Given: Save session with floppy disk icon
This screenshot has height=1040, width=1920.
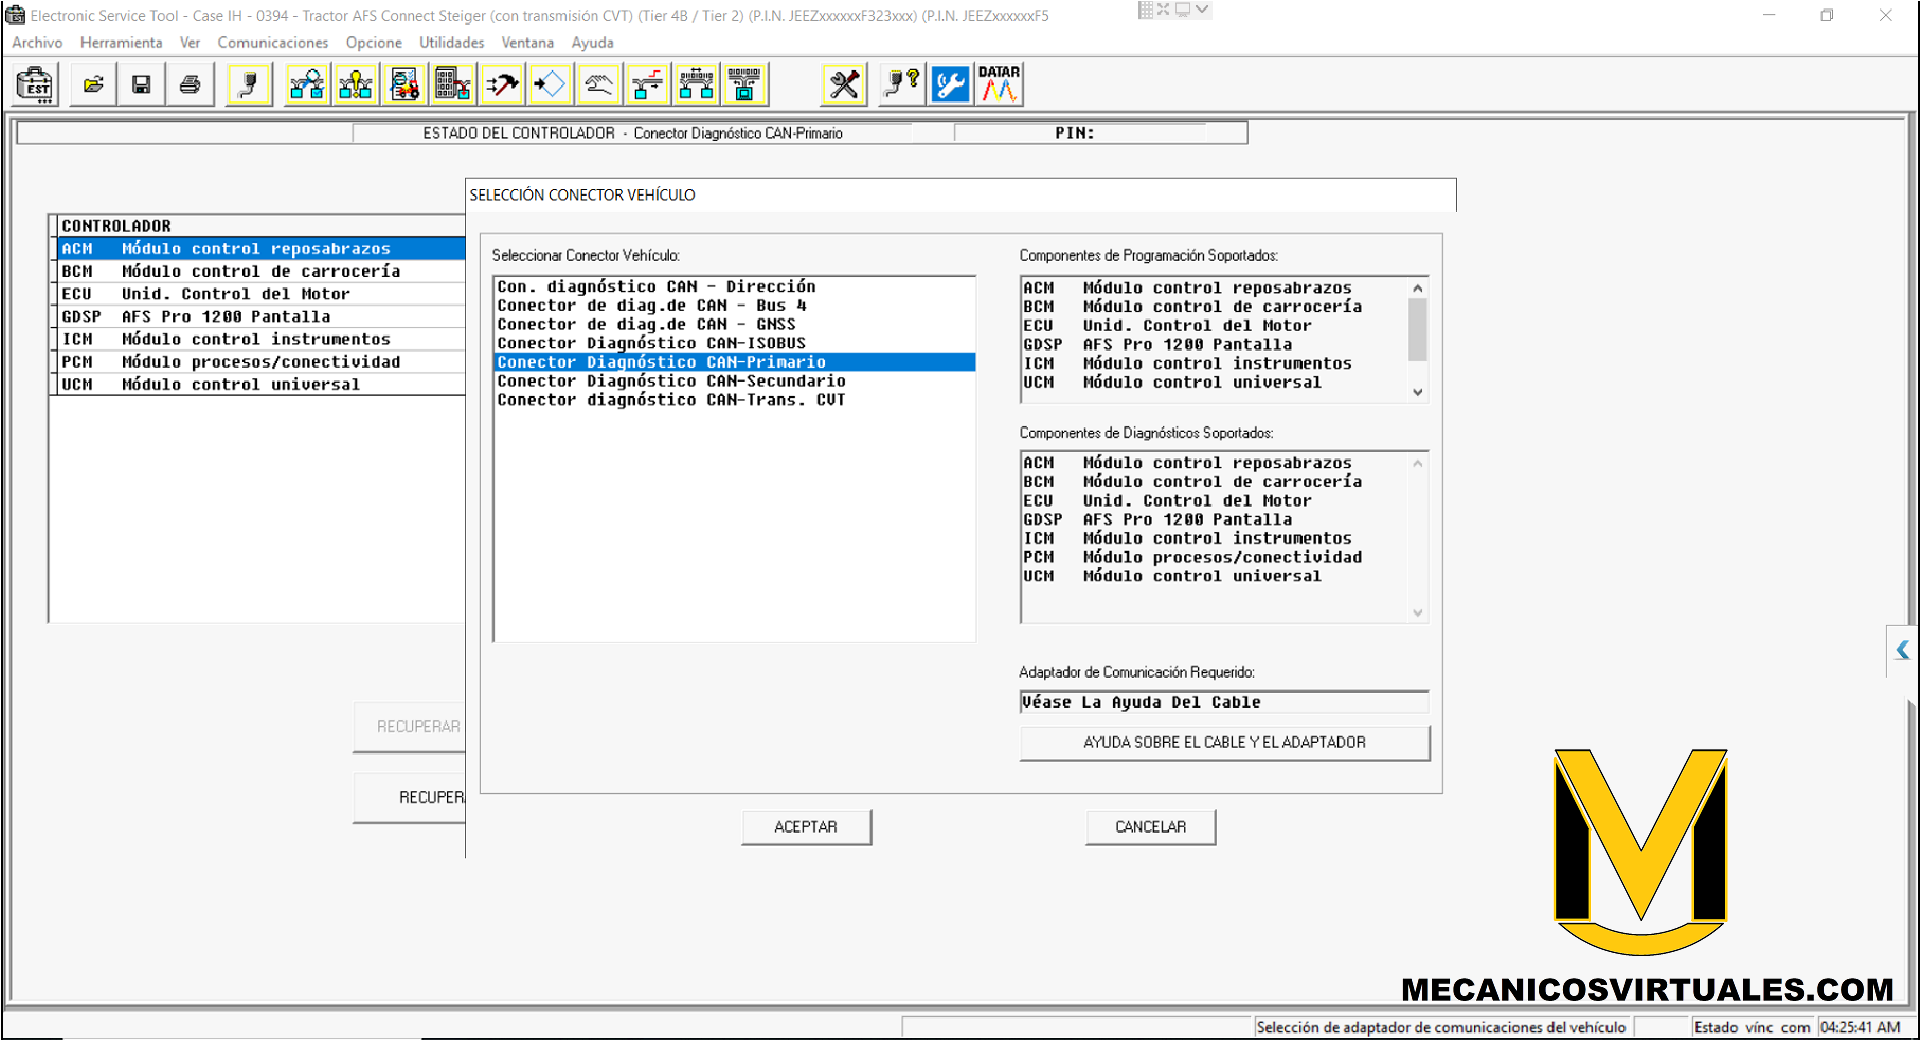Looking at the screenshot, I should click(141, 85).
